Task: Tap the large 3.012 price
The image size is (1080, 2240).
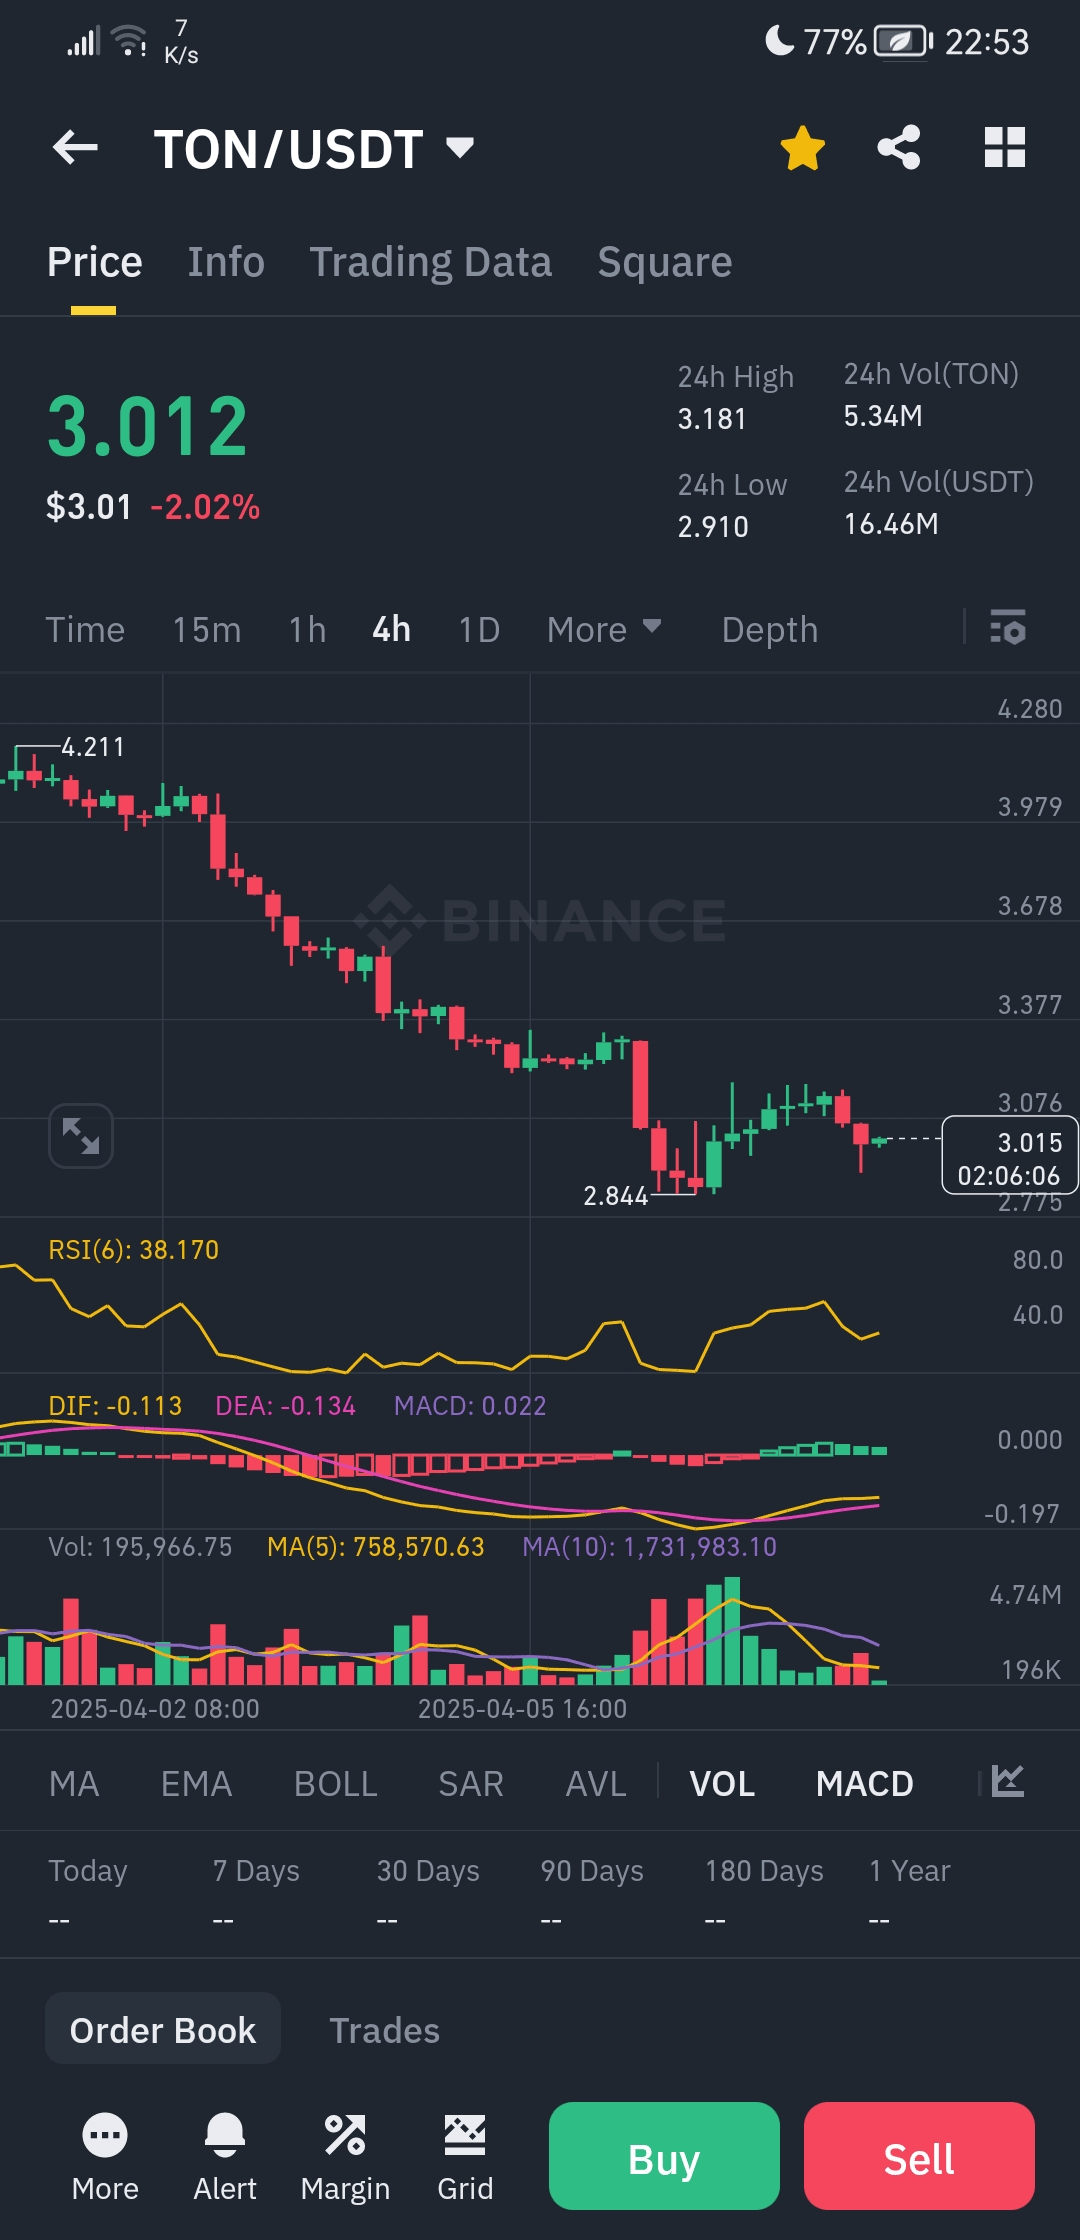Action: pyautogui.click(x=148, y=427)
